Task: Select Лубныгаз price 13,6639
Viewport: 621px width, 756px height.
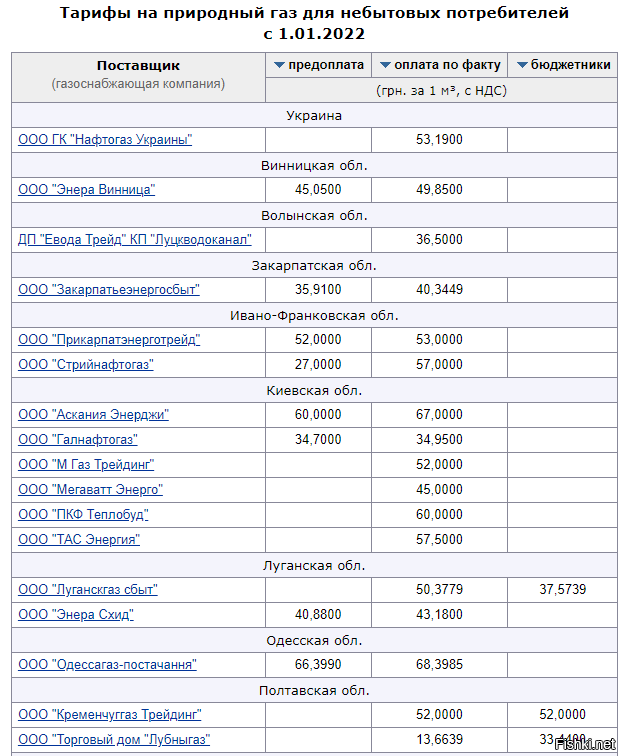Action: [439, 740]
